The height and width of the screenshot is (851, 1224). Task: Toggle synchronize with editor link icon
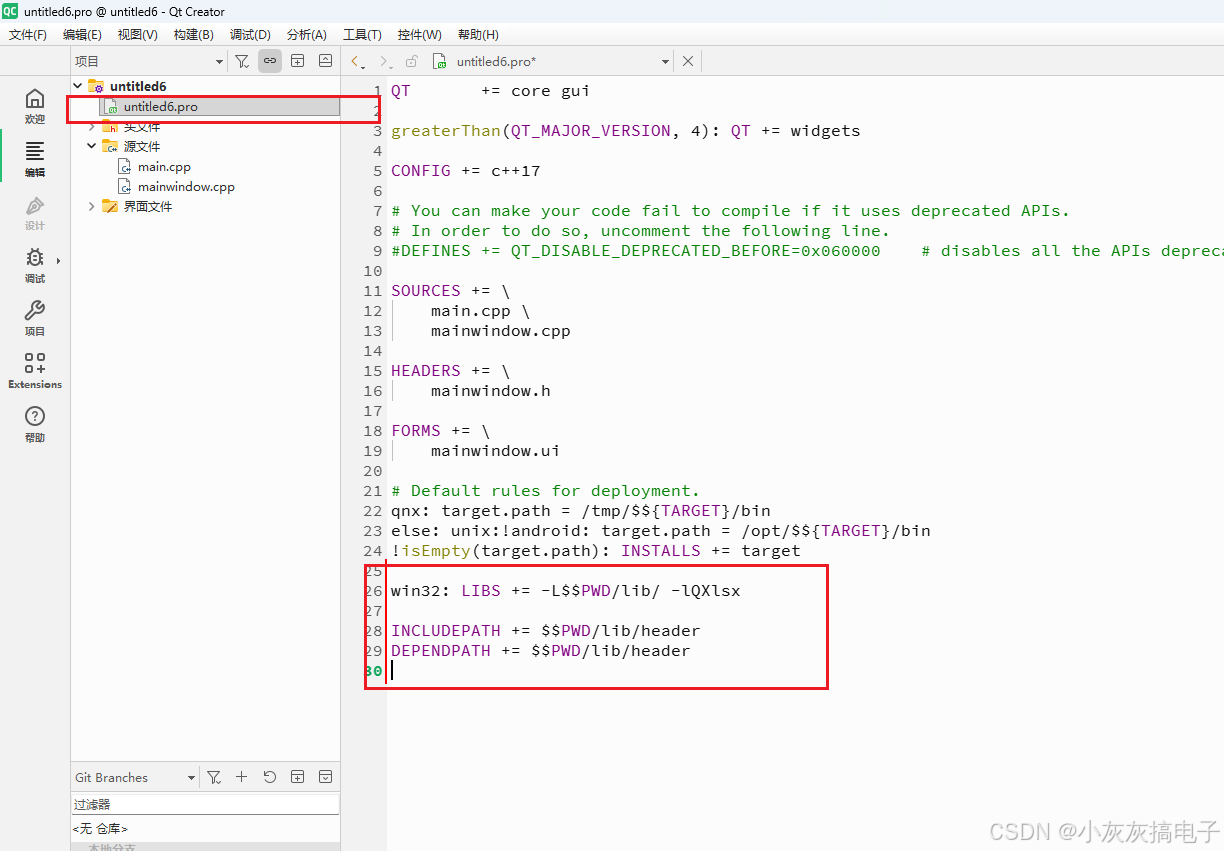(x=269, y=61)
